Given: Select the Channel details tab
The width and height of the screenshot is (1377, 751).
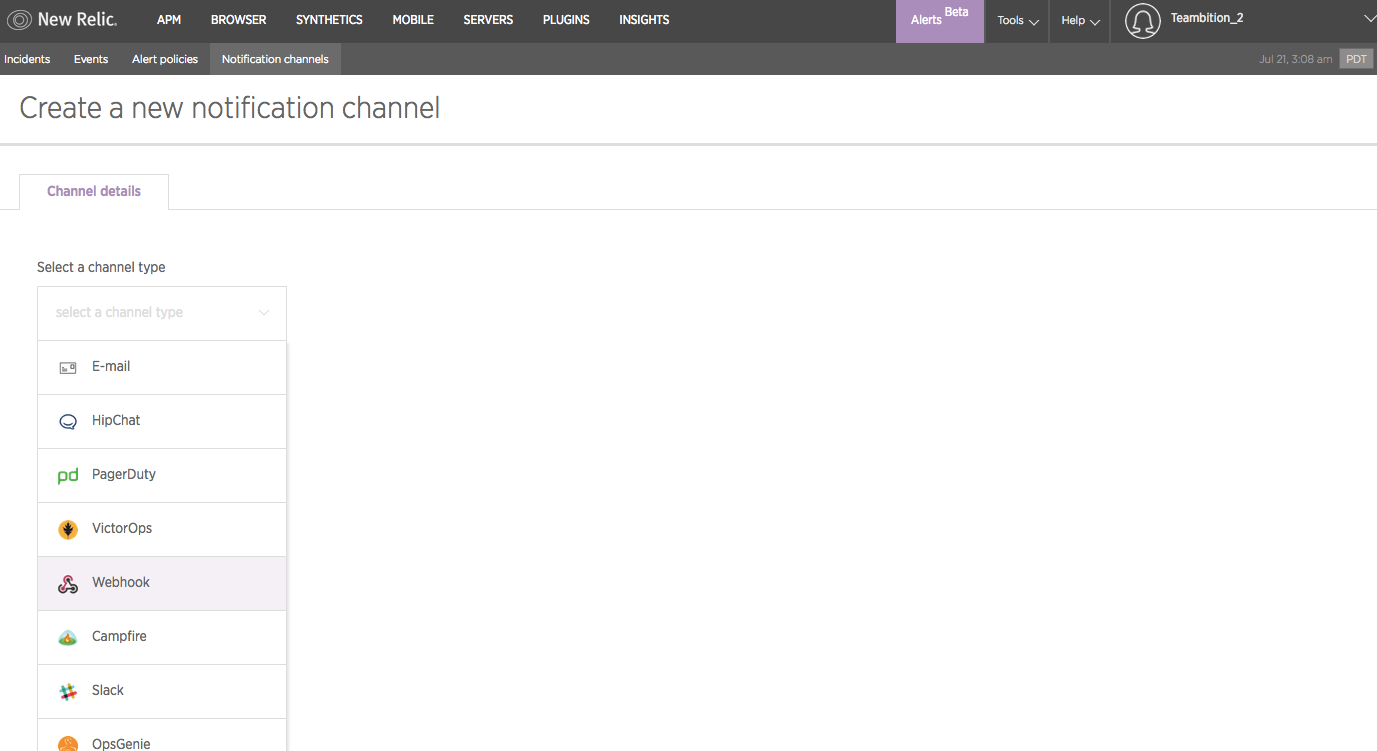Looking at the screenshot, I should coord(94,191).
